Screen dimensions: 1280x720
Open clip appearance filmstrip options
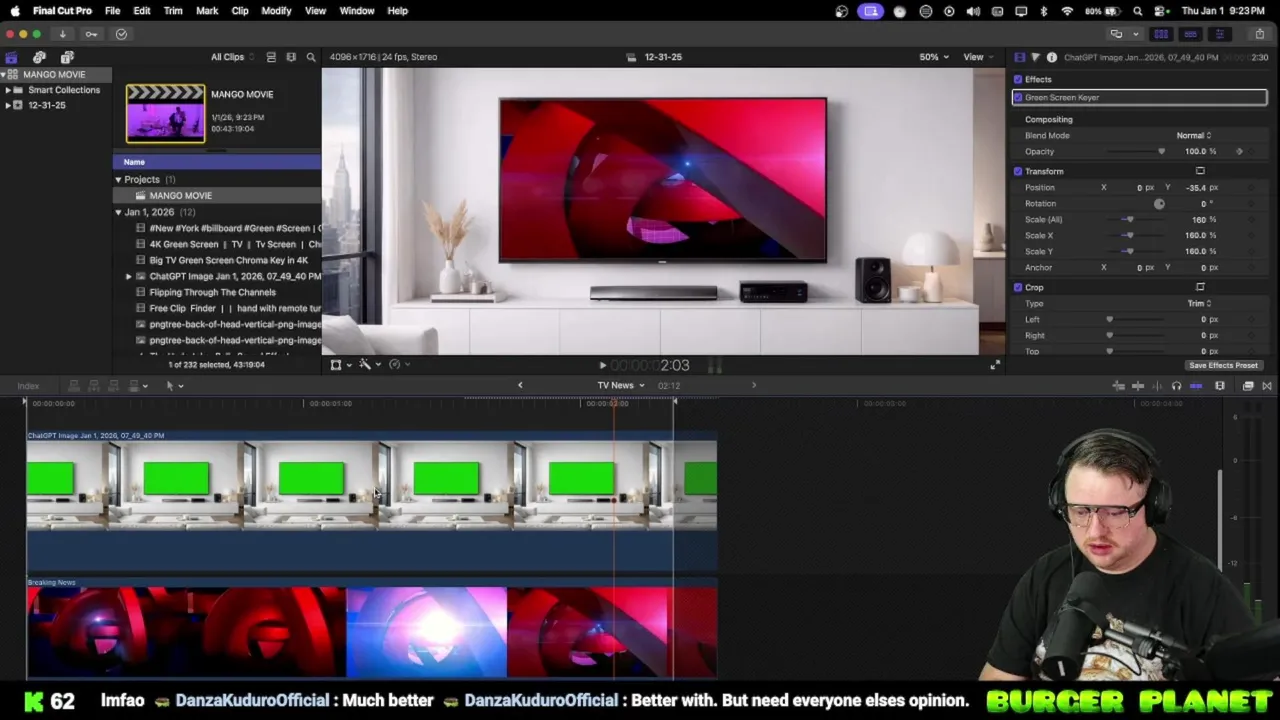[1220, 386]
